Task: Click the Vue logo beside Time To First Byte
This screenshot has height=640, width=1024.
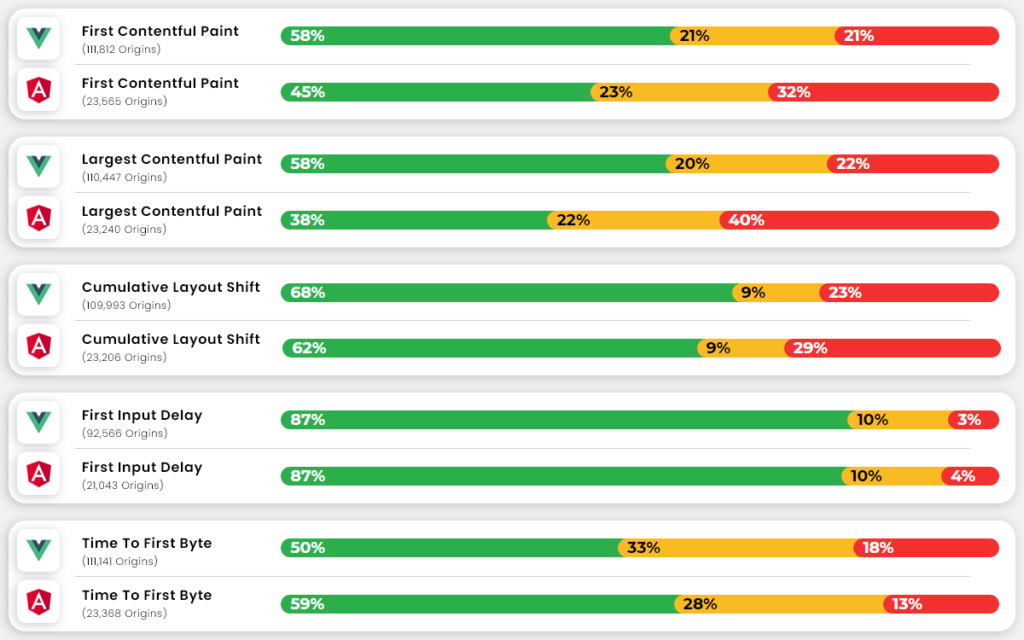Action: (39, 550)
